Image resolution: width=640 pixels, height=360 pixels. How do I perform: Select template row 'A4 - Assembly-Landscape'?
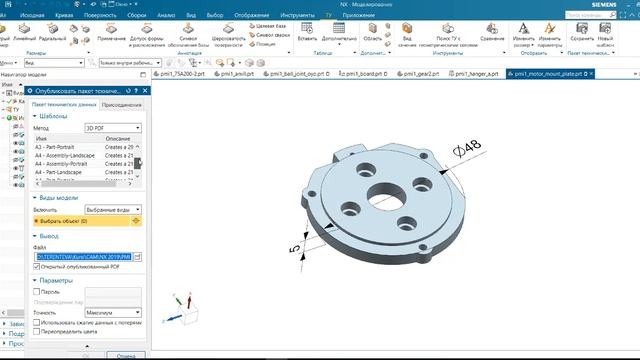84,156
